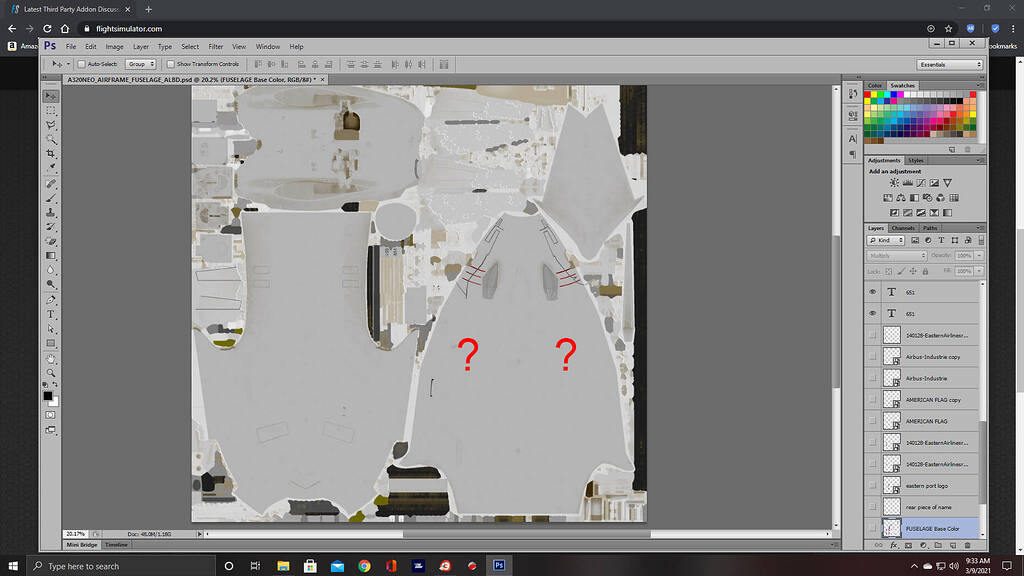1024x576 pixels.
Task: Open the Filter menu
Action: click(215, 46)
